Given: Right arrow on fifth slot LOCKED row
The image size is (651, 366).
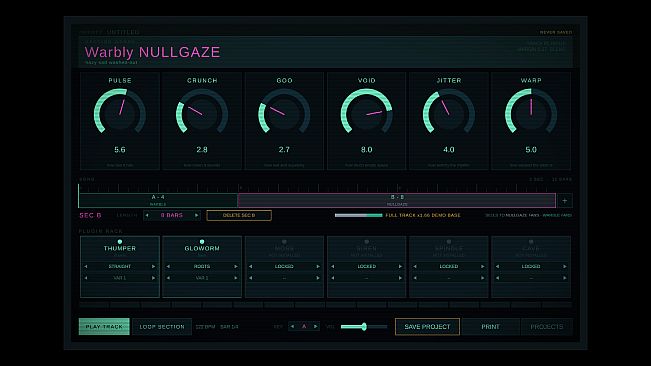Looking at the screenshot, I should pos(482,266).
